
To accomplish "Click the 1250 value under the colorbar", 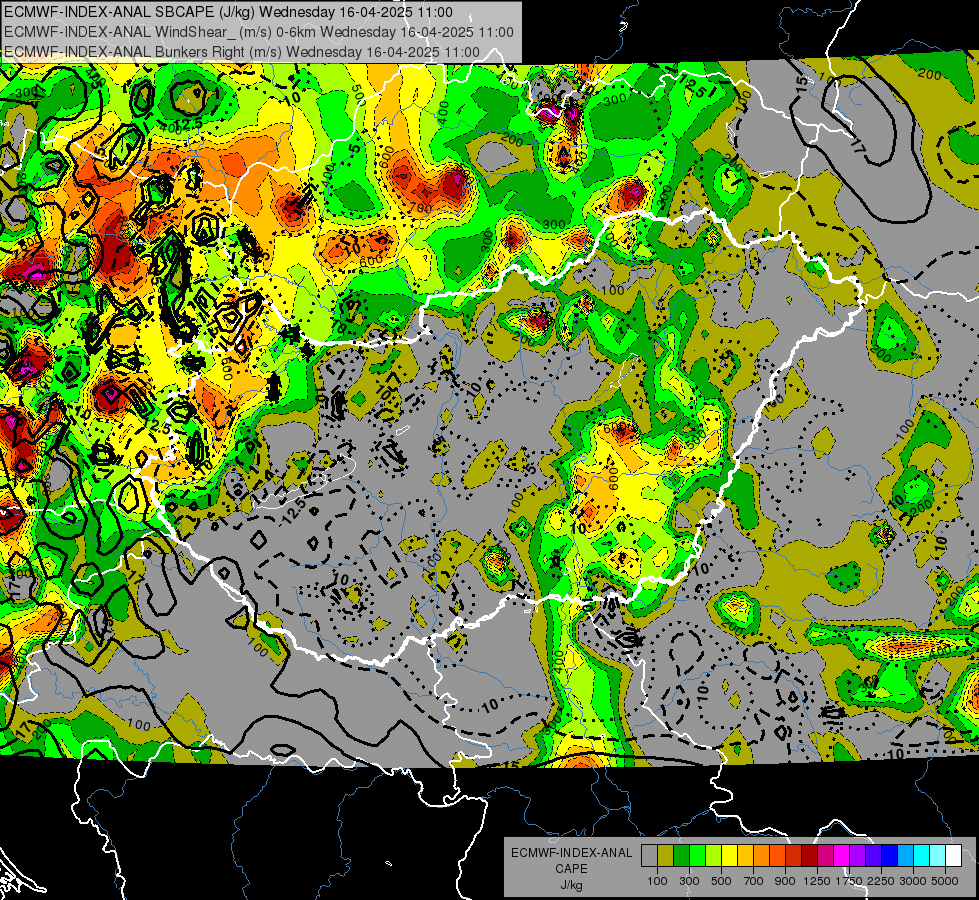I will [x=817, y=881].
